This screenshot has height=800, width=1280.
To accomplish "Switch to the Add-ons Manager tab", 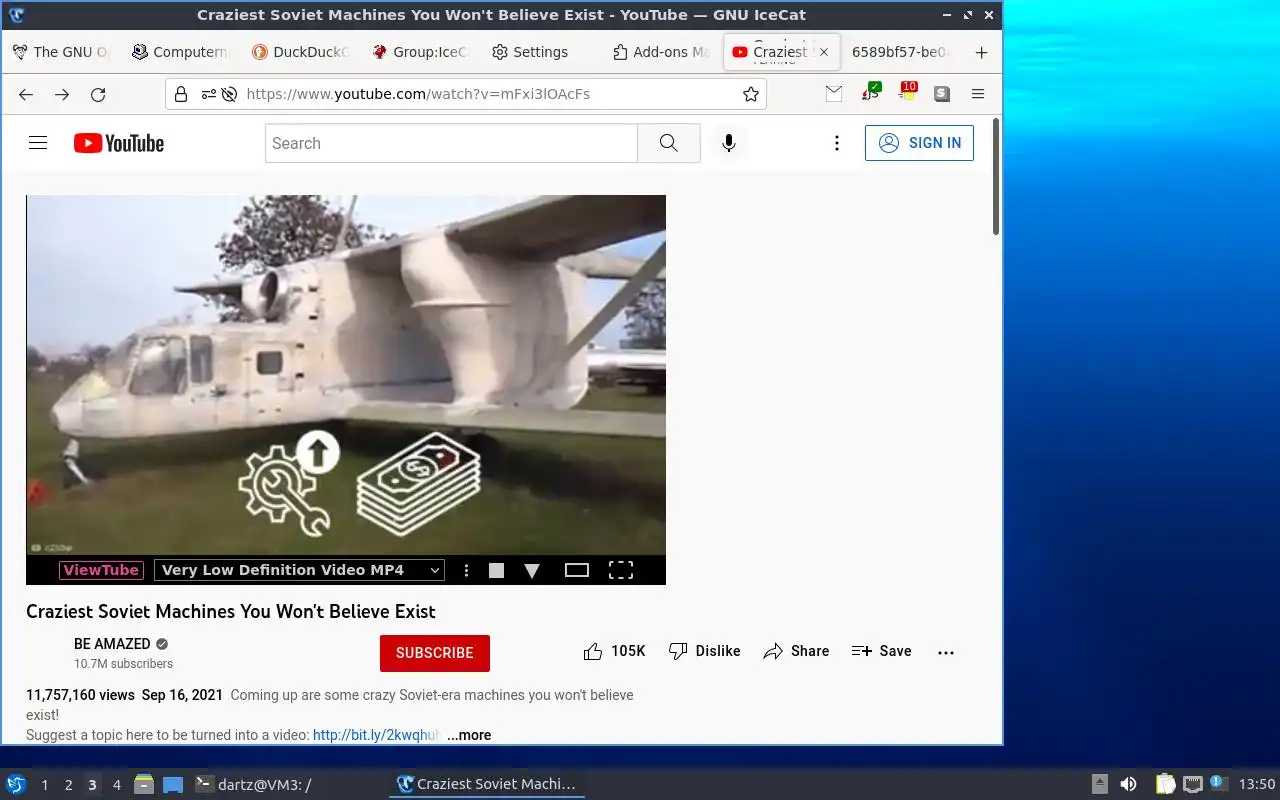I will click(660, 52).
